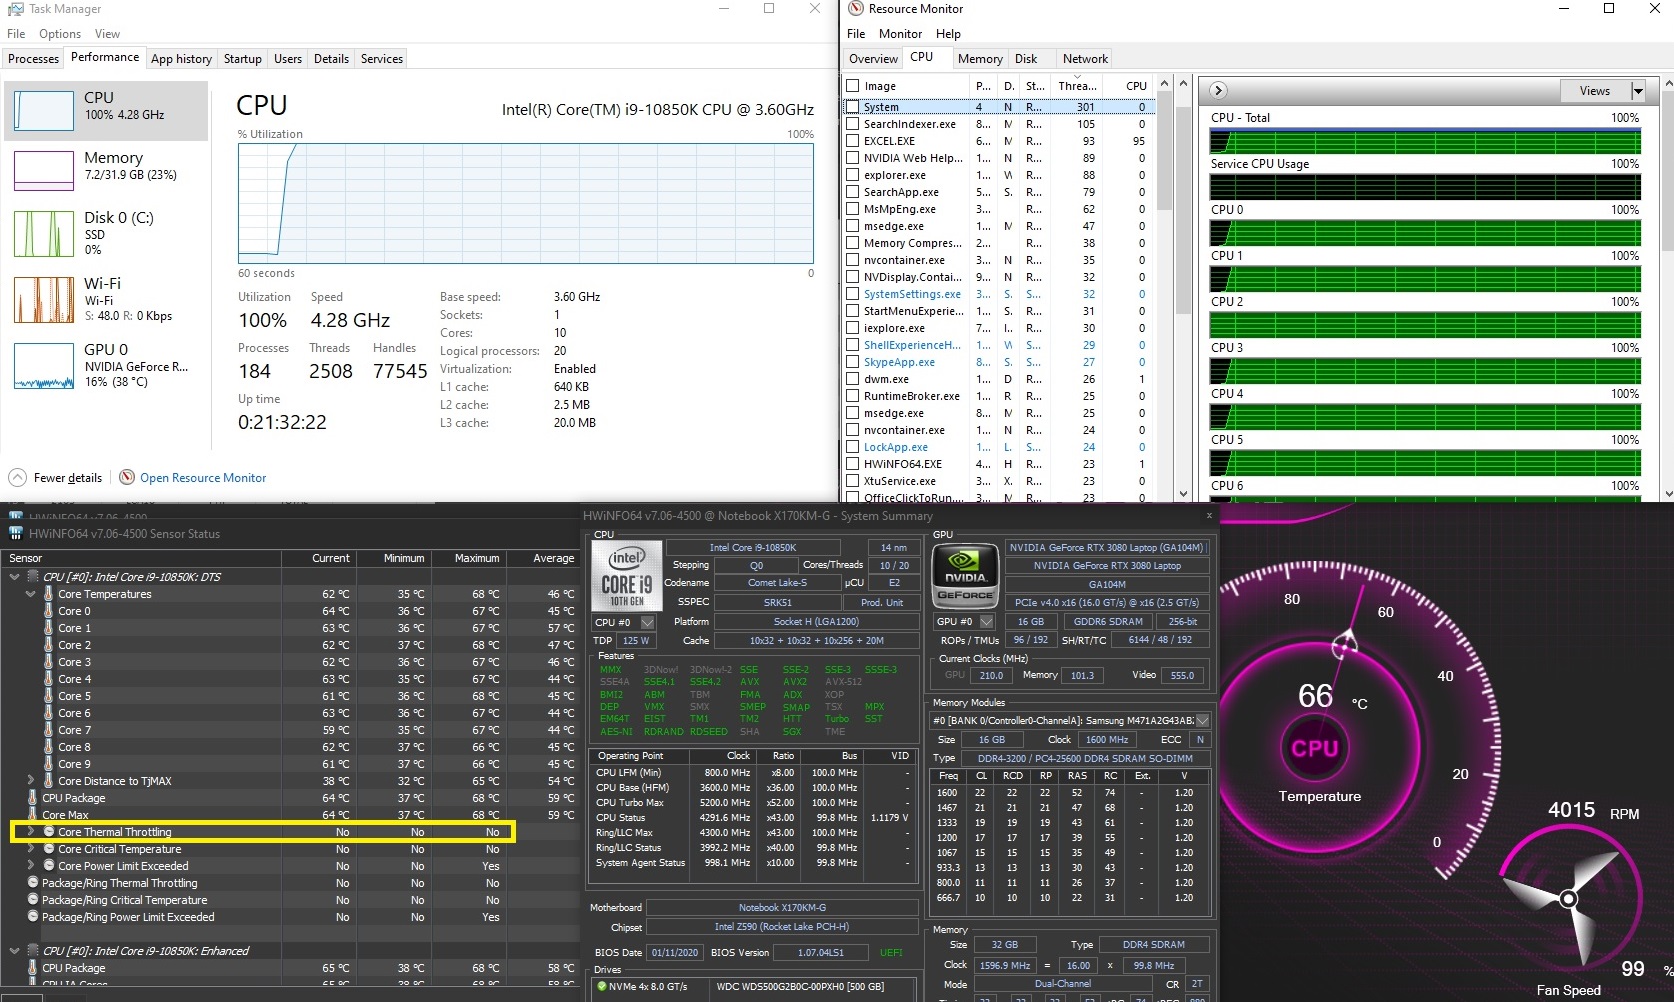1674x1002 pixels.
Task: Switch to the Details tab in Task Manager
Action: [331, 59]
